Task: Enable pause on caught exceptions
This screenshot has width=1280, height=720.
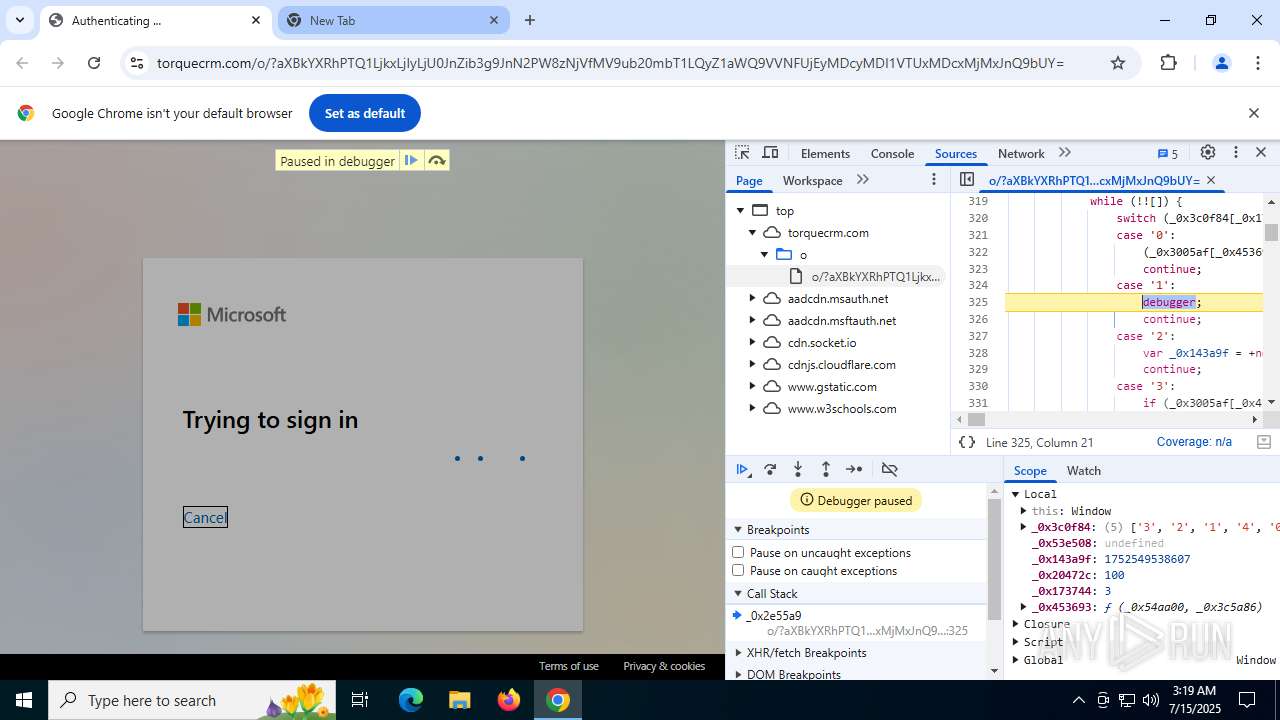Action: pyautogui.click(x=738, y=571)
